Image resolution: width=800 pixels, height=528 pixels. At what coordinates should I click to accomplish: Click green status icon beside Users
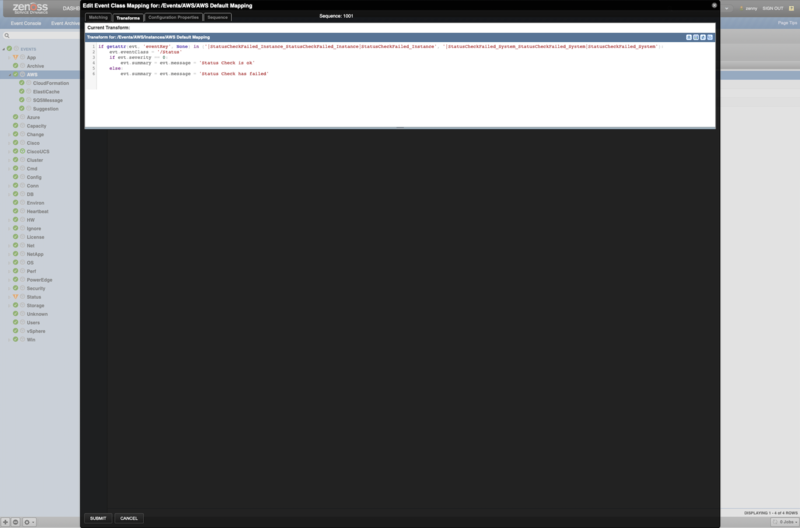15,322
